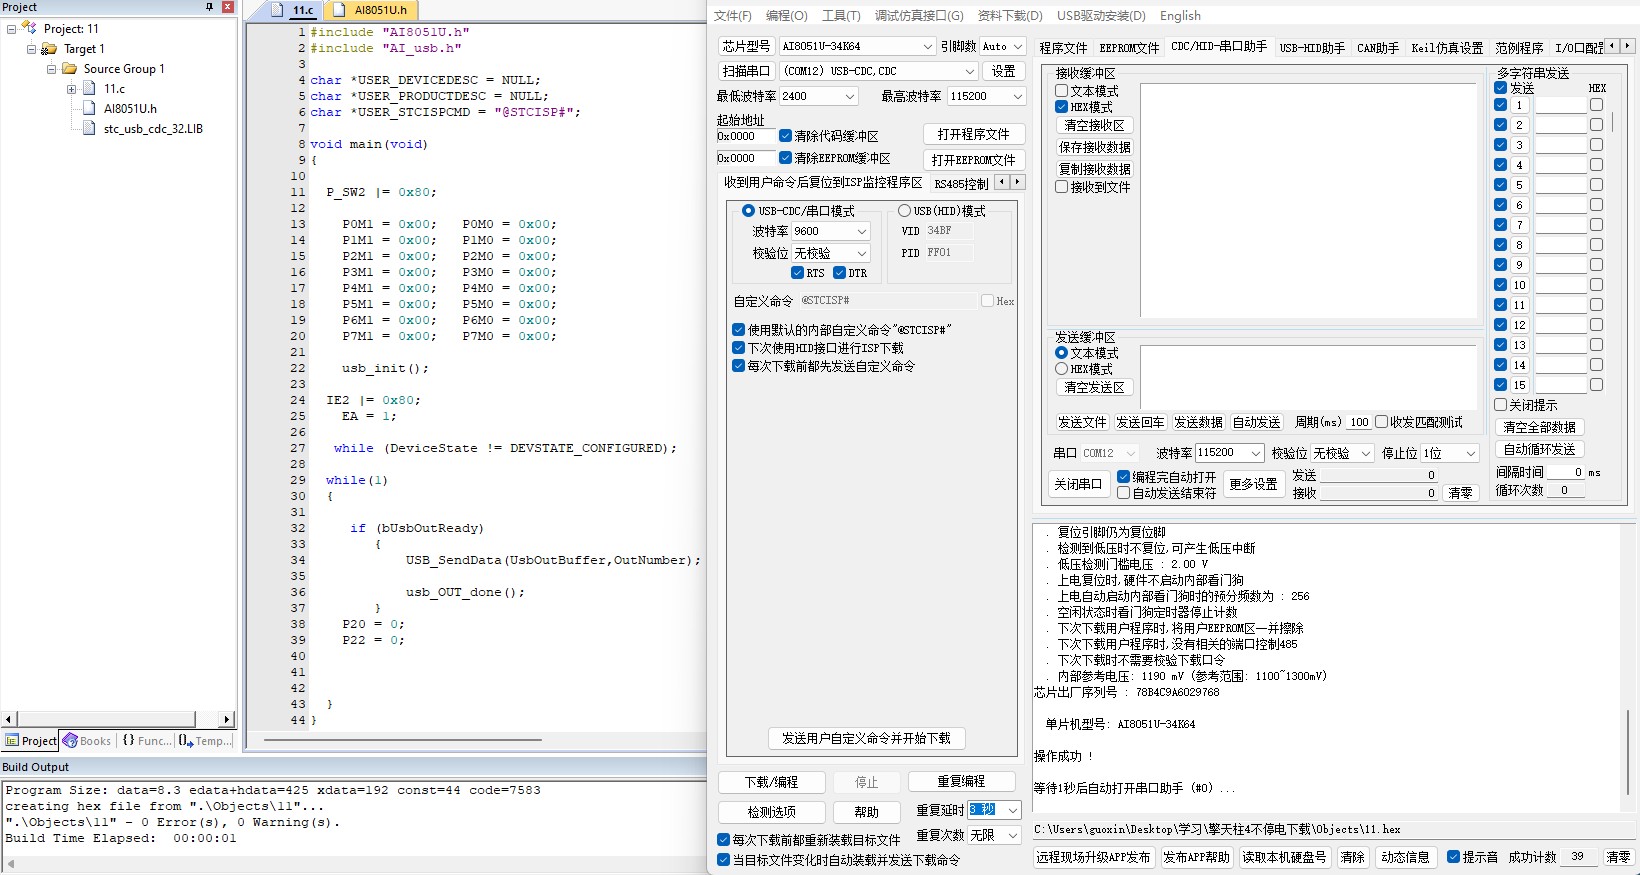
Task: Click 打开程序文件 button
Action: click(x=973, y=134)
